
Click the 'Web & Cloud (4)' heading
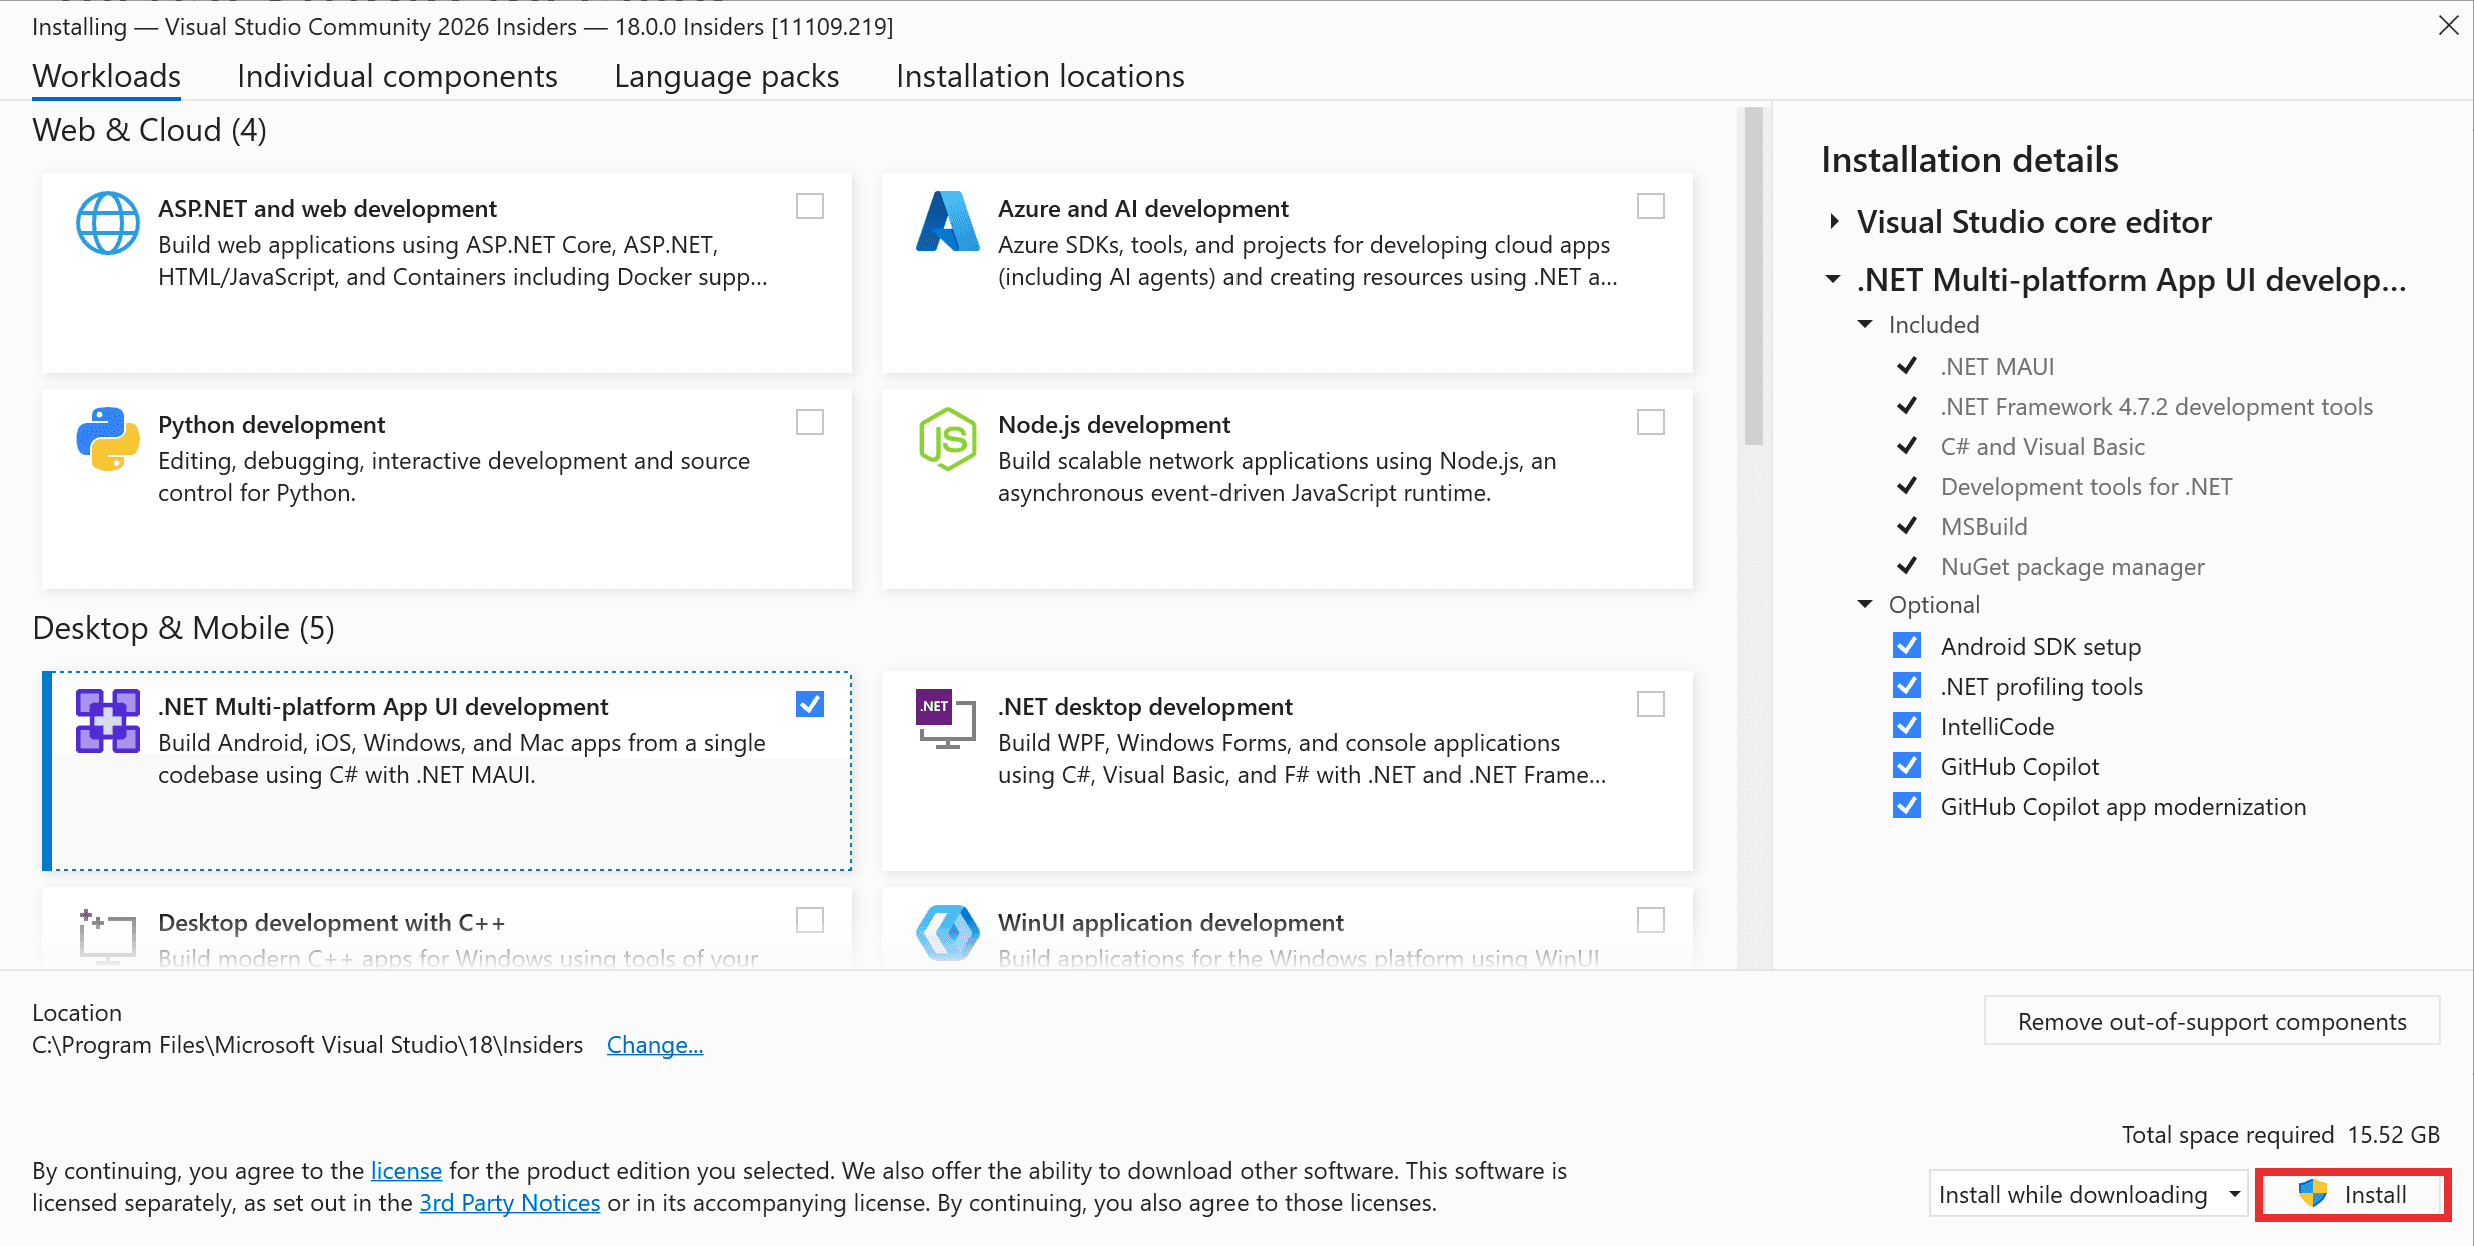pos(150,130)
